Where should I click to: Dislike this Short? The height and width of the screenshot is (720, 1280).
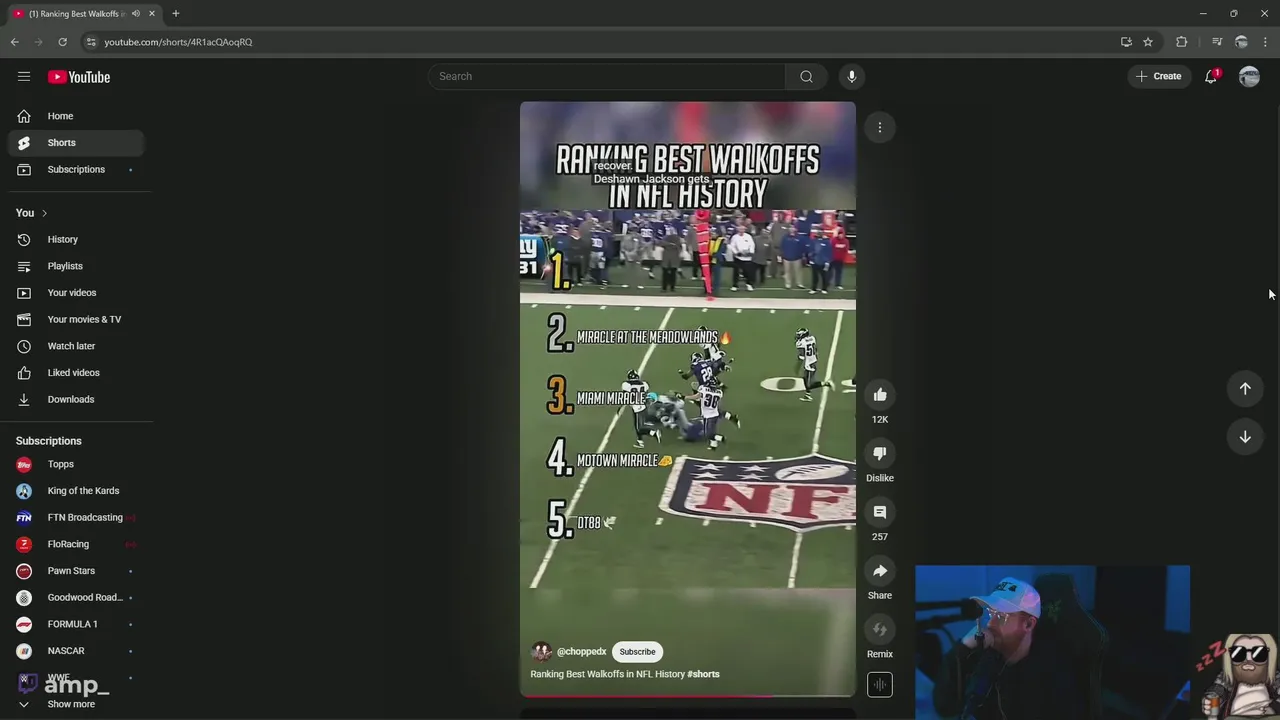[880, 453]
